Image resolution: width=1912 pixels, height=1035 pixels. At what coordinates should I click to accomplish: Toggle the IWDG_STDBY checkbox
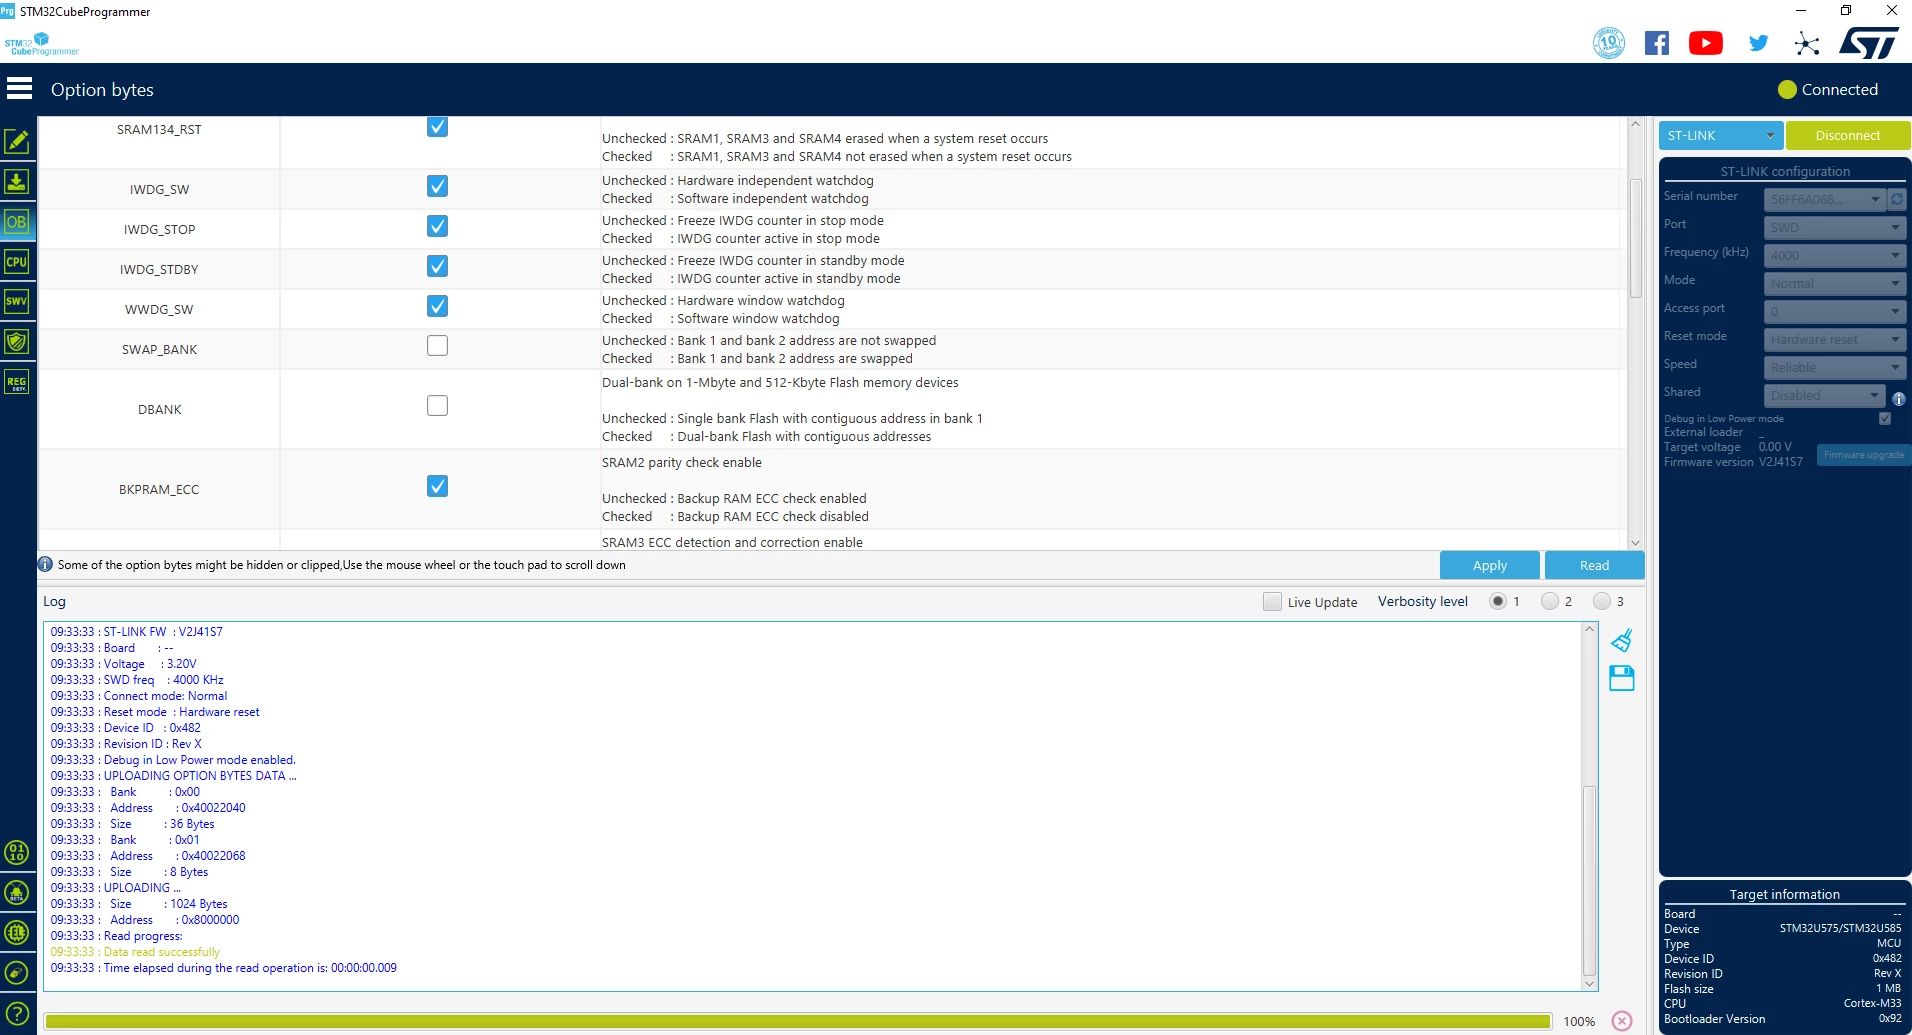tap(437, 266)
